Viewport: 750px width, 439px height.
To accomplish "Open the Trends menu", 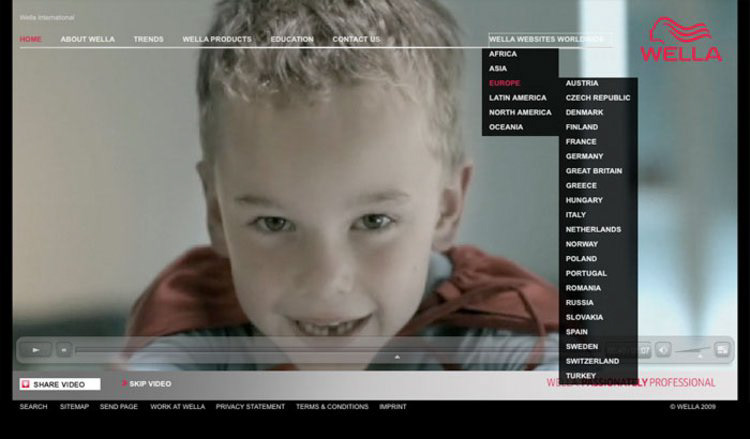I will tap(148, 39).
